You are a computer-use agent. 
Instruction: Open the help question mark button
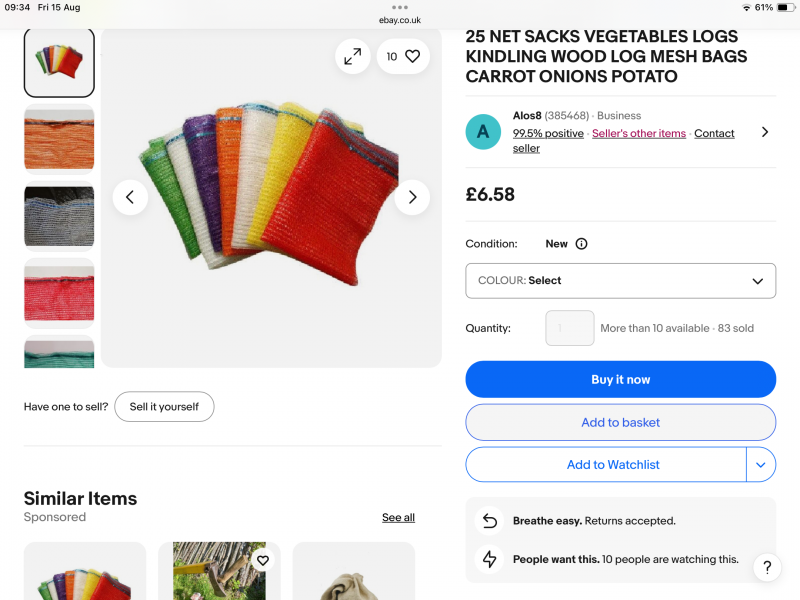point(766,568)
